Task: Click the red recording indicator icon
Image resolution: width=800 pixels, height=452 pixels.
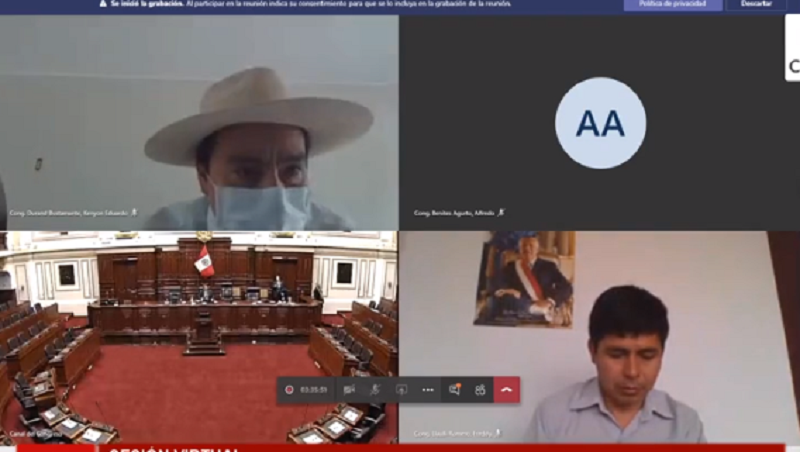Action: click(x=289, y=390)
